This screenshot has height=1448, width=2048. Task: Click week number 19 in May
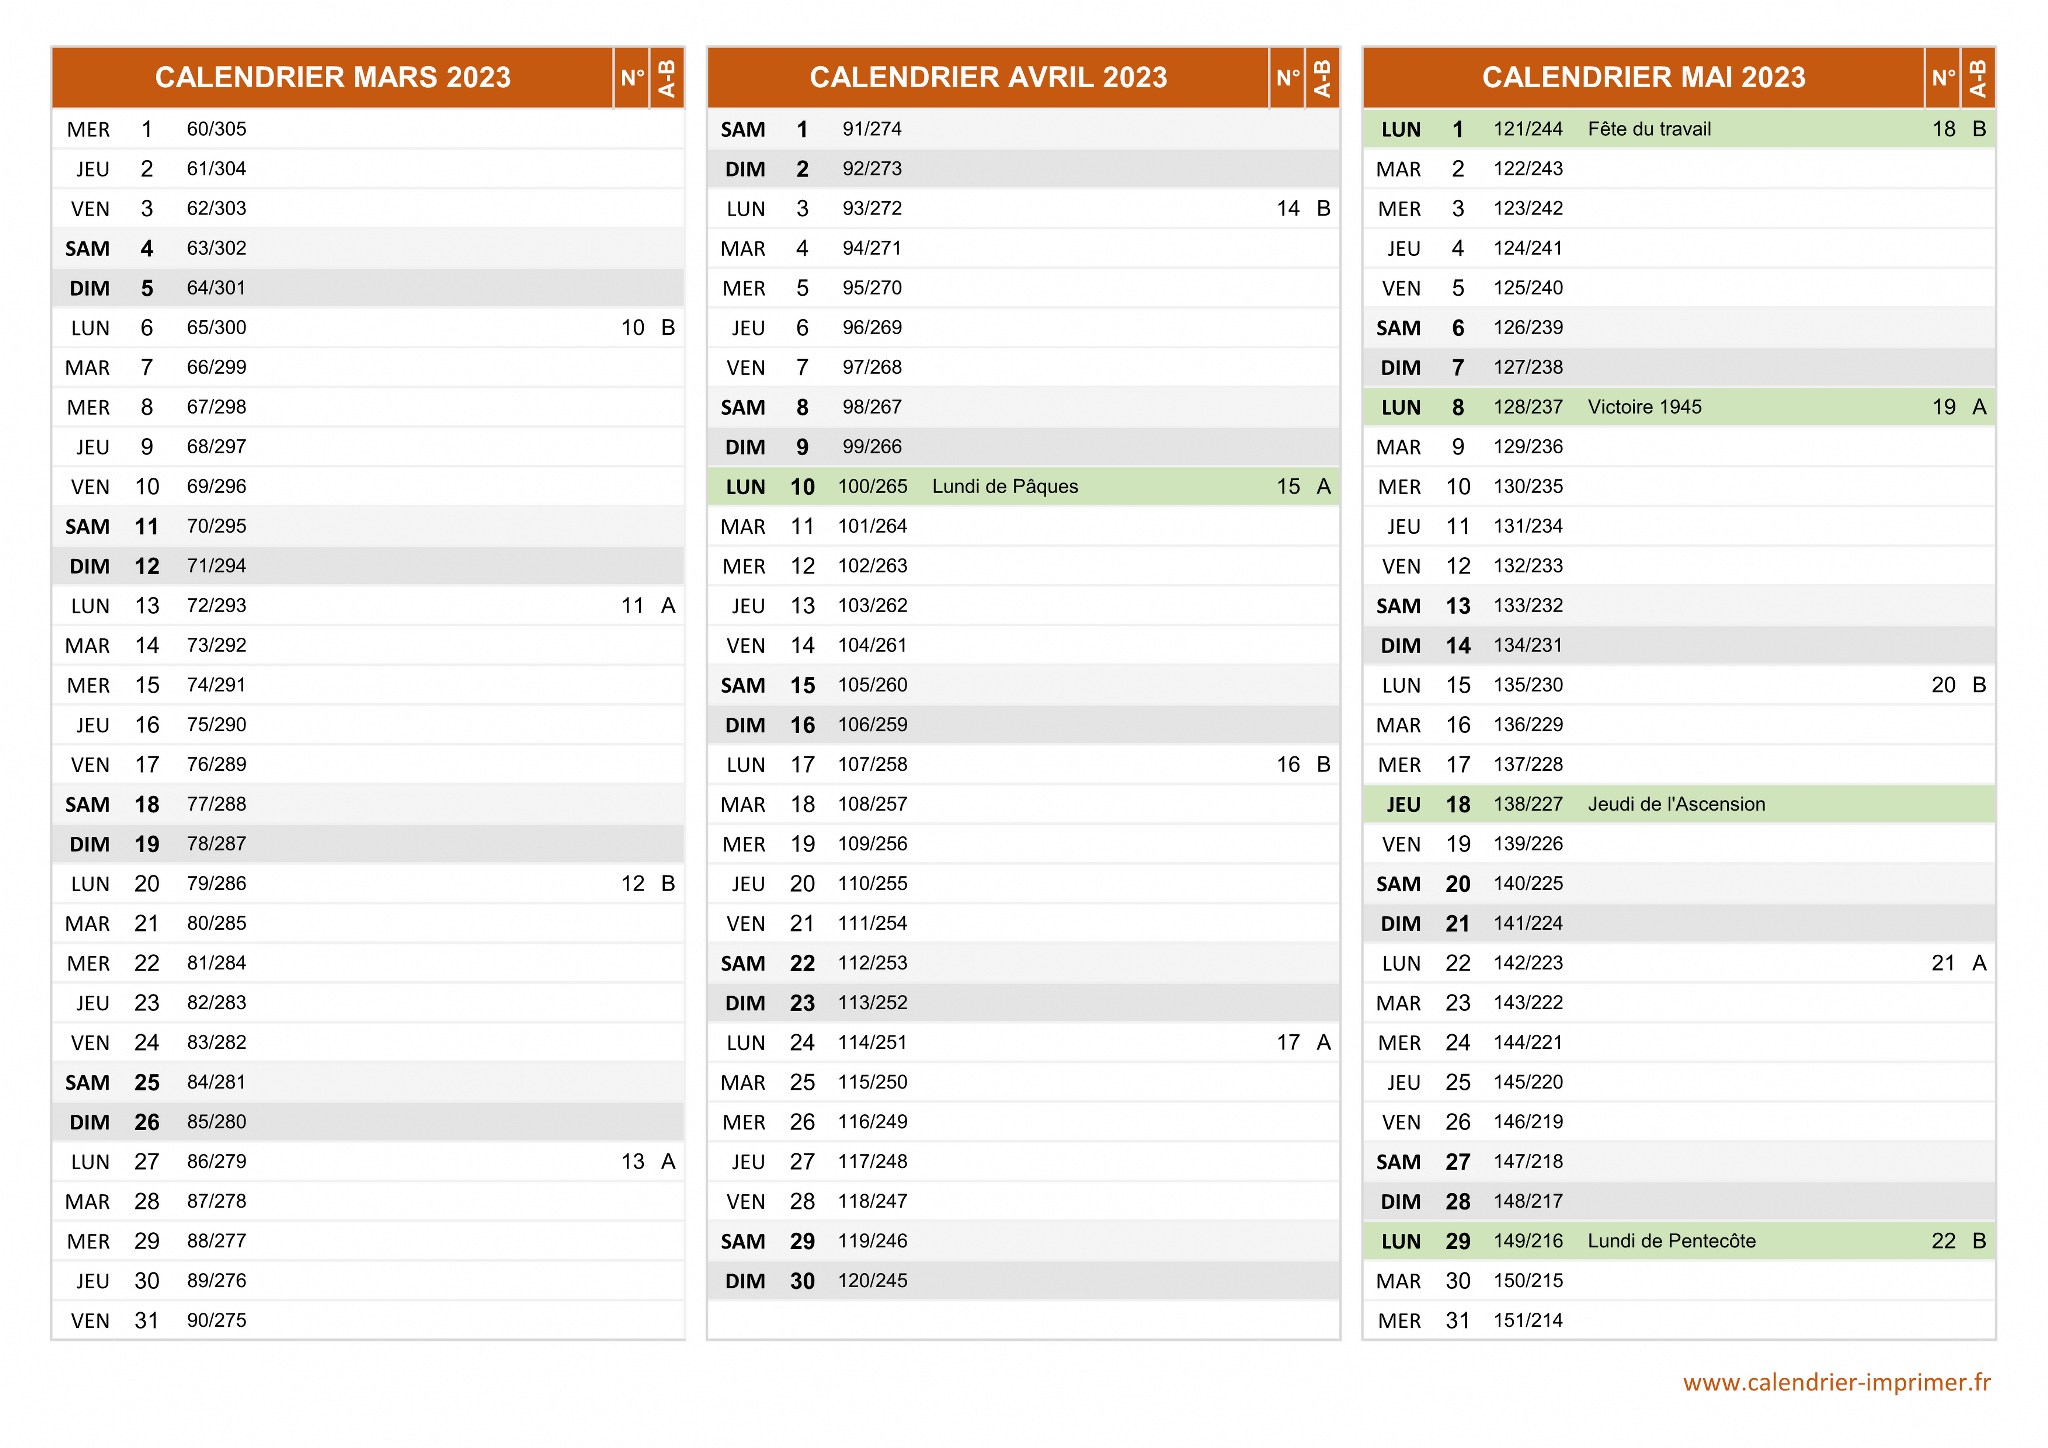pyautogui.click(x=1944, y=407)
